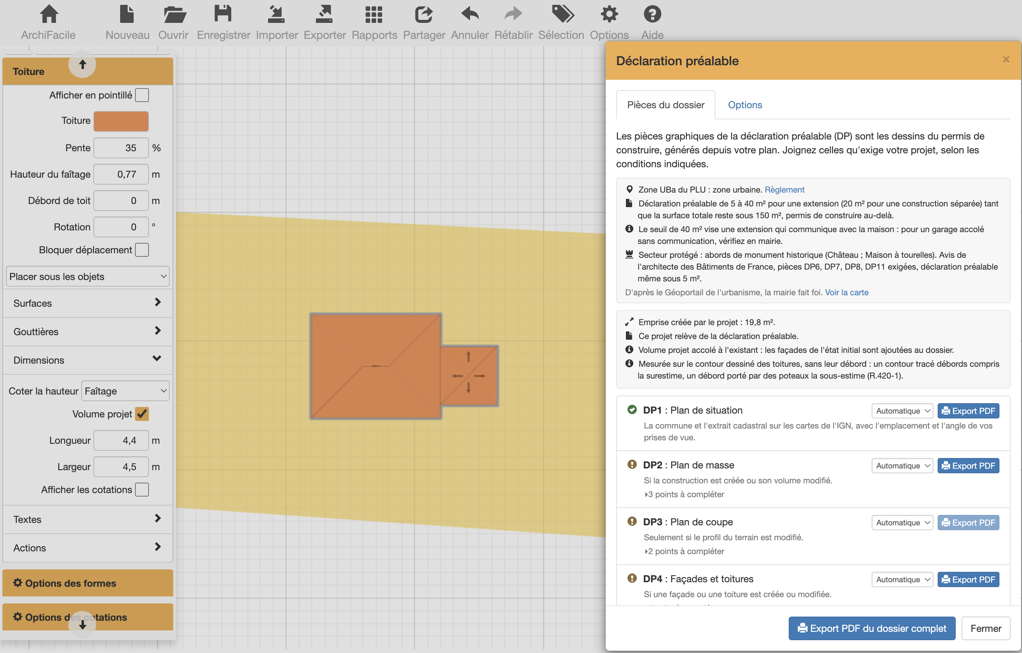Expand the Actions section
Viewport: 1022px width, 653px height.
coord(88,548)
